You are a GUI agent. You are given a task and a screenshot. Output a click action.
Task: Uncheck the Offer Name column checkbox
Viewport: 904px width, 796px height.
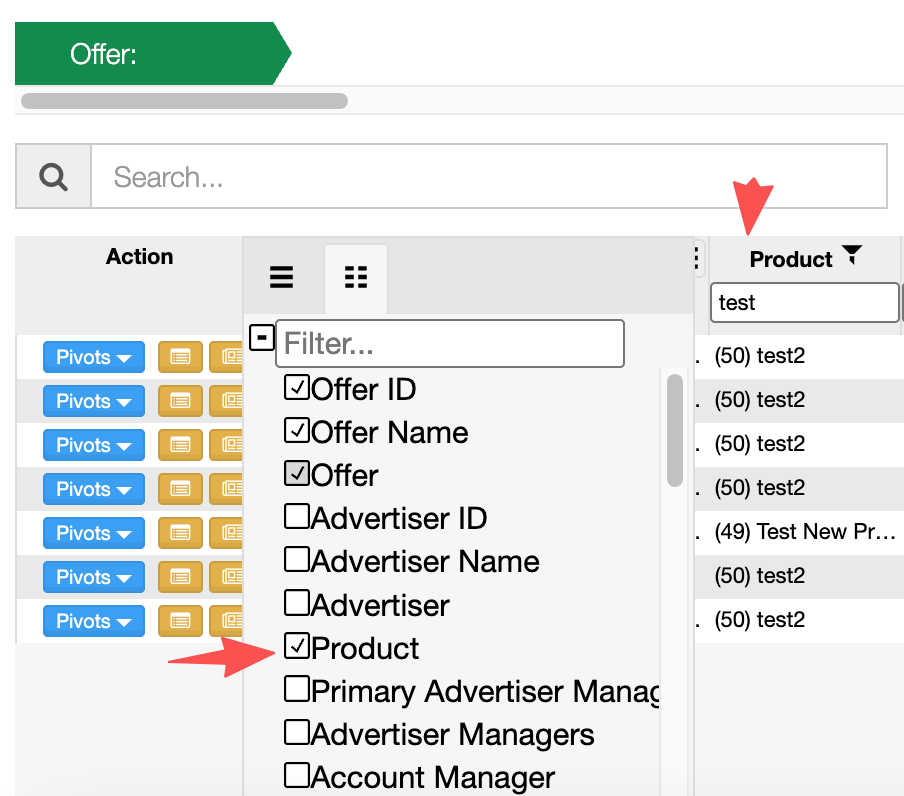297,431
